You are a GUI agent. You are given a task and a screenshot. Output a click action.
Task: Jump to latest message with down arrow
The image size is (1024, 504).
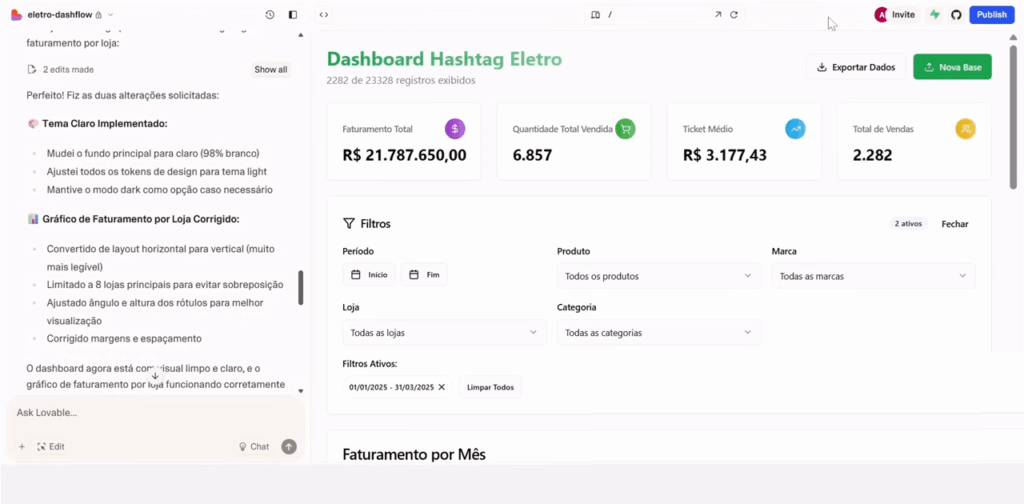coord(155,376)
